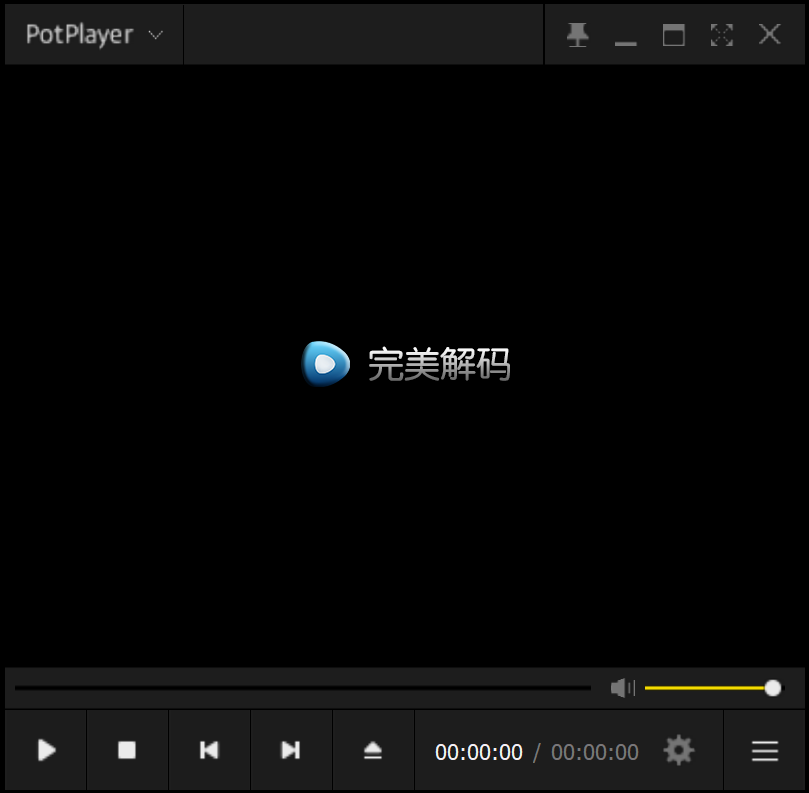
Task: Toggle the playlist hamburger button
Action: (765, 751)
